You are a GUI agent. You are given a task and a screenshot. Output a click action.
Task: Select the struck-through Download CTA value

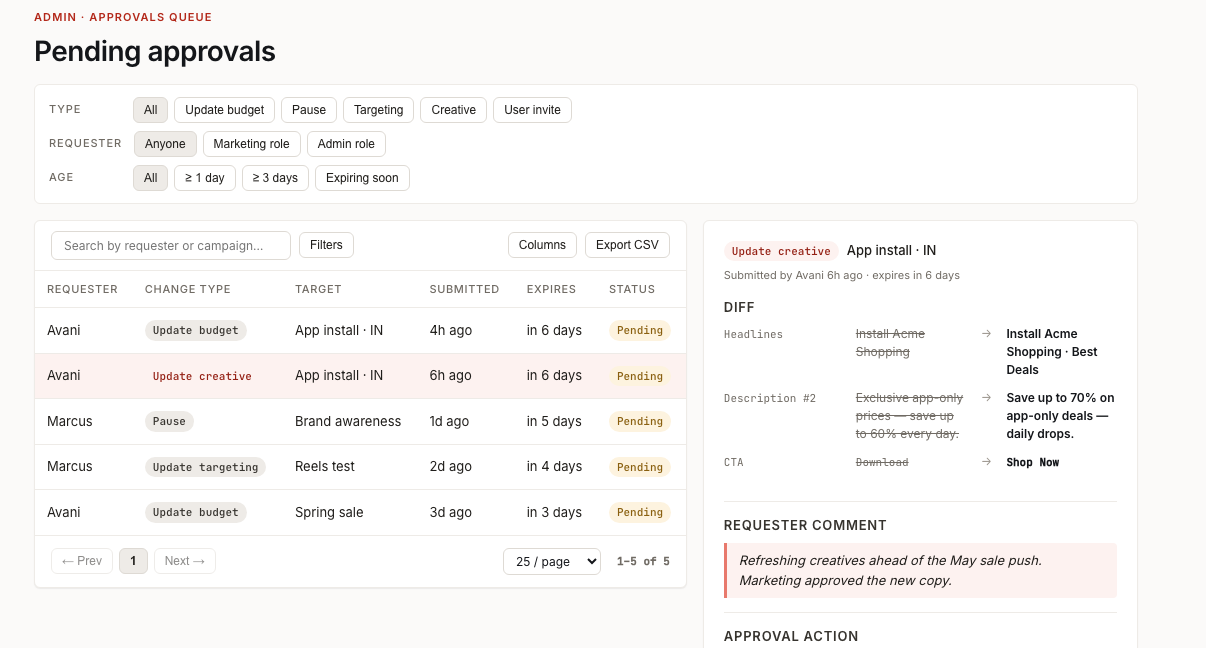tap(882, 462)
